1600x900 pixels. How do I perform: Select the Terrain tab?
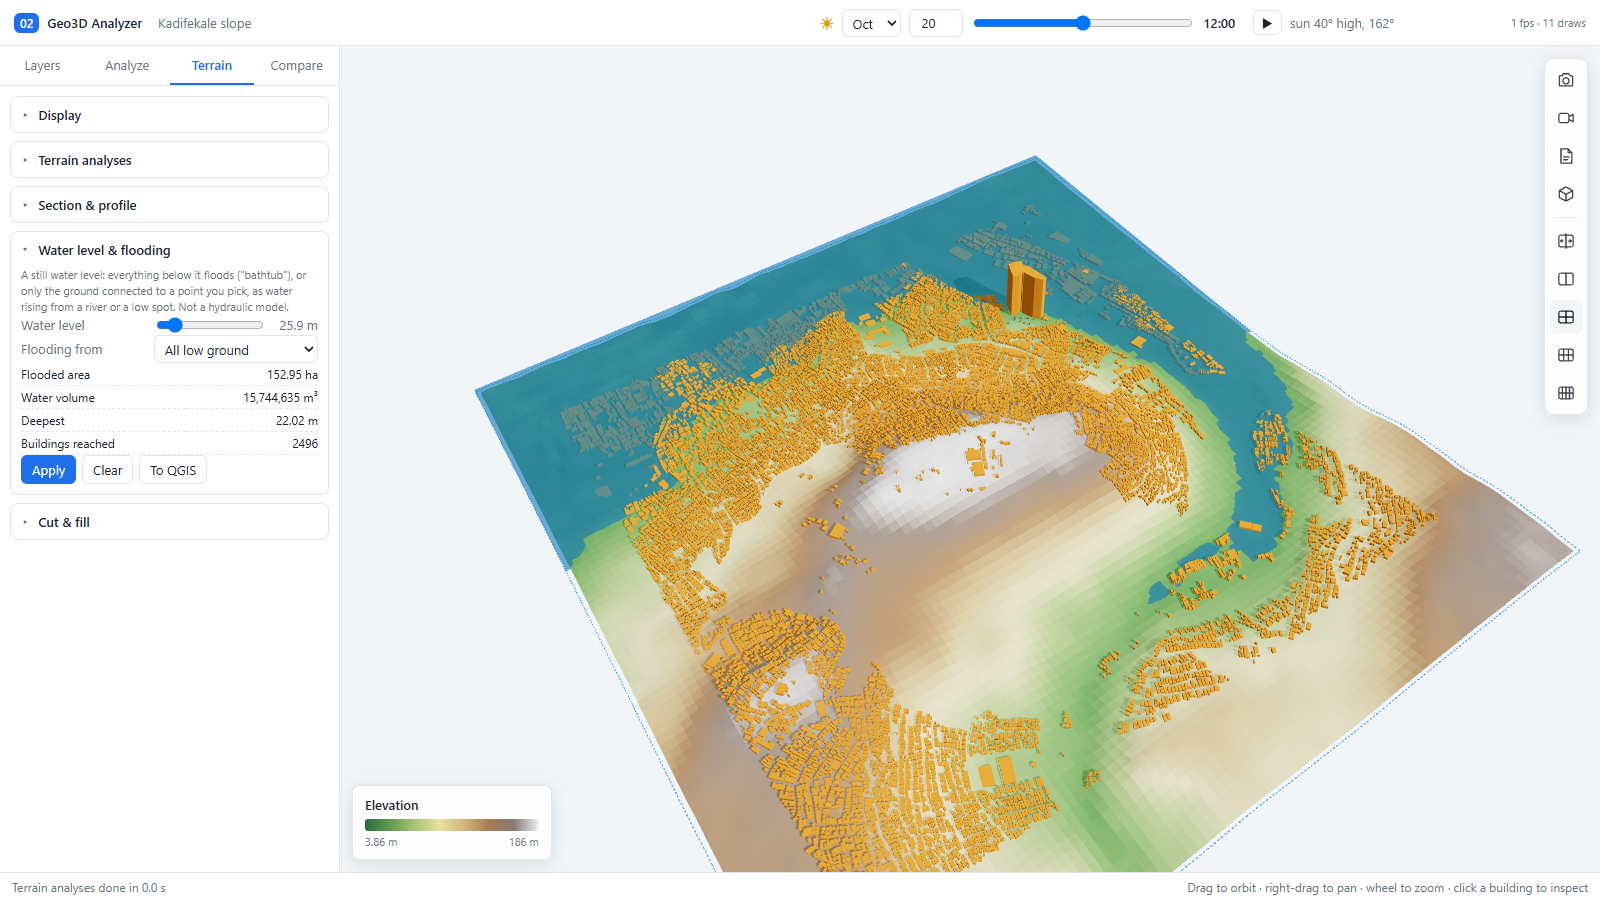coord(212,65)
